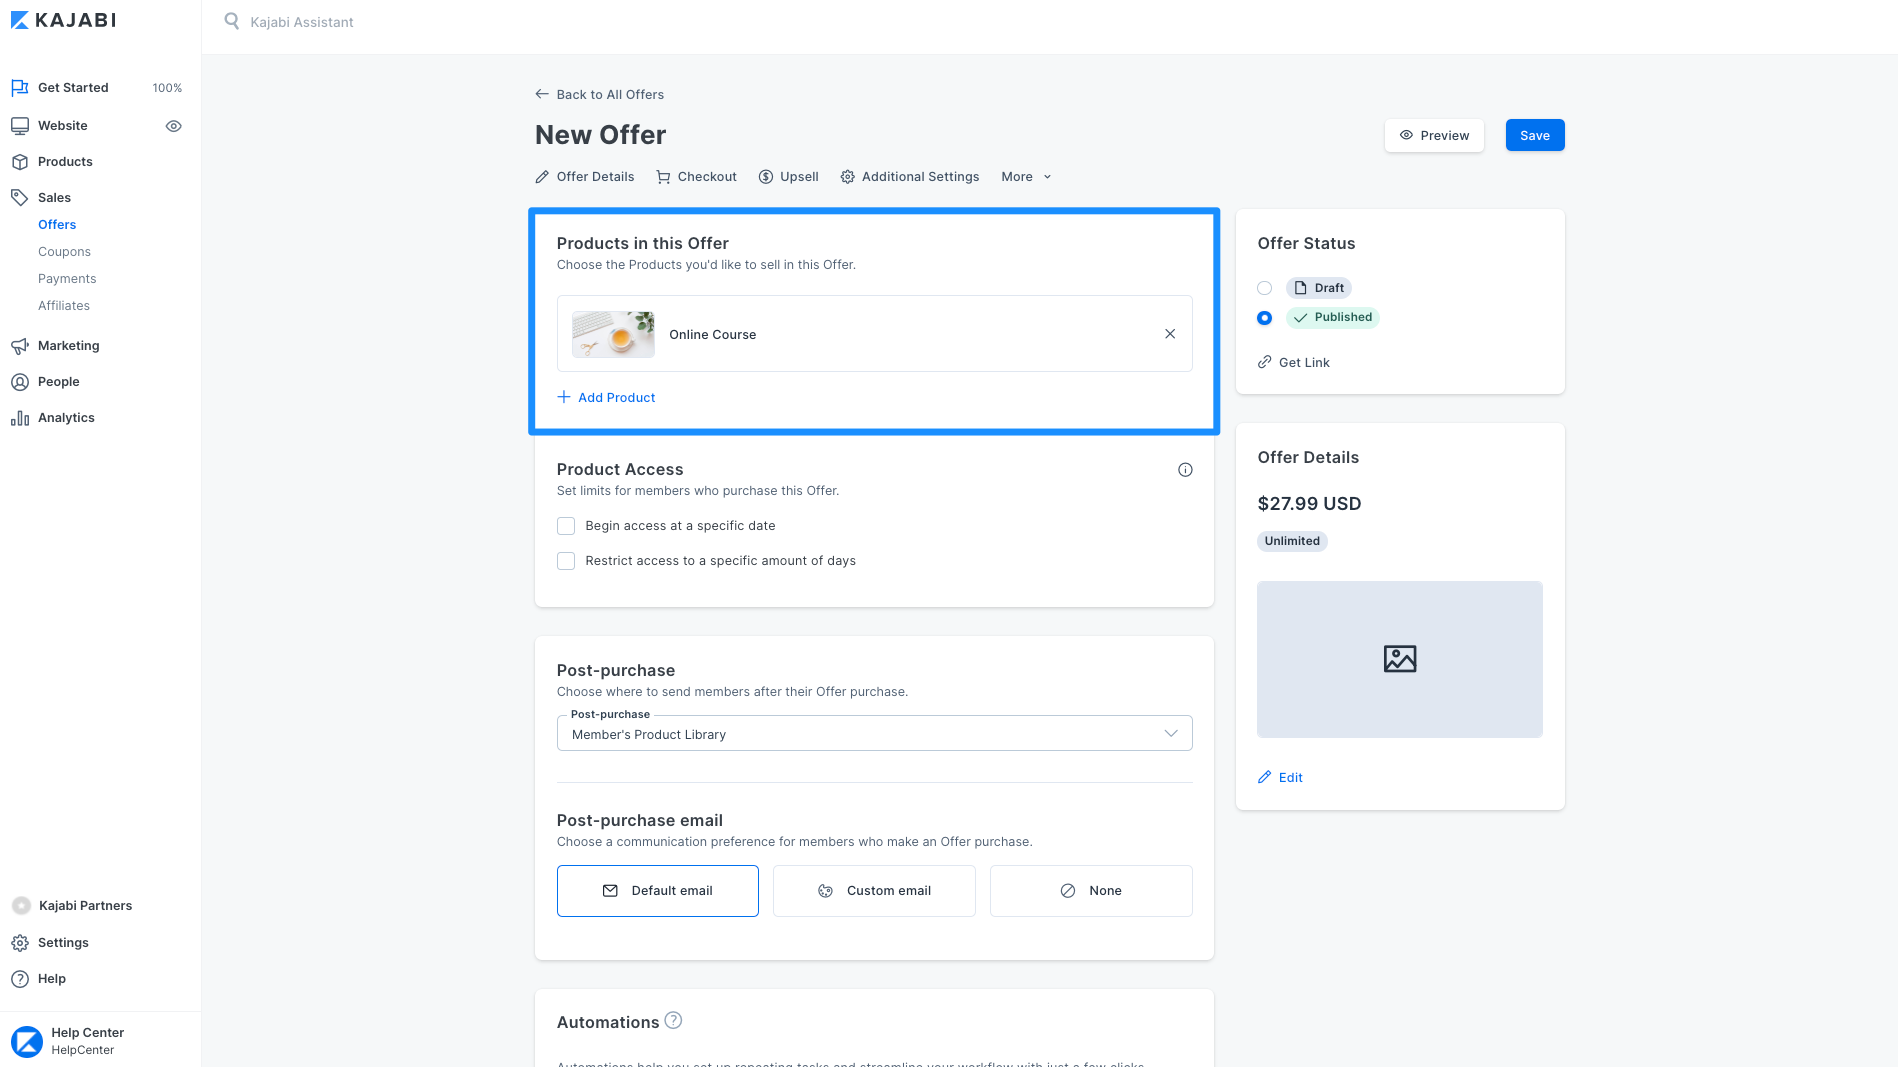The height and width of the screenshot is (1067, 1898).
Task: Select the Default email option
Action: [x=658, y=891]
